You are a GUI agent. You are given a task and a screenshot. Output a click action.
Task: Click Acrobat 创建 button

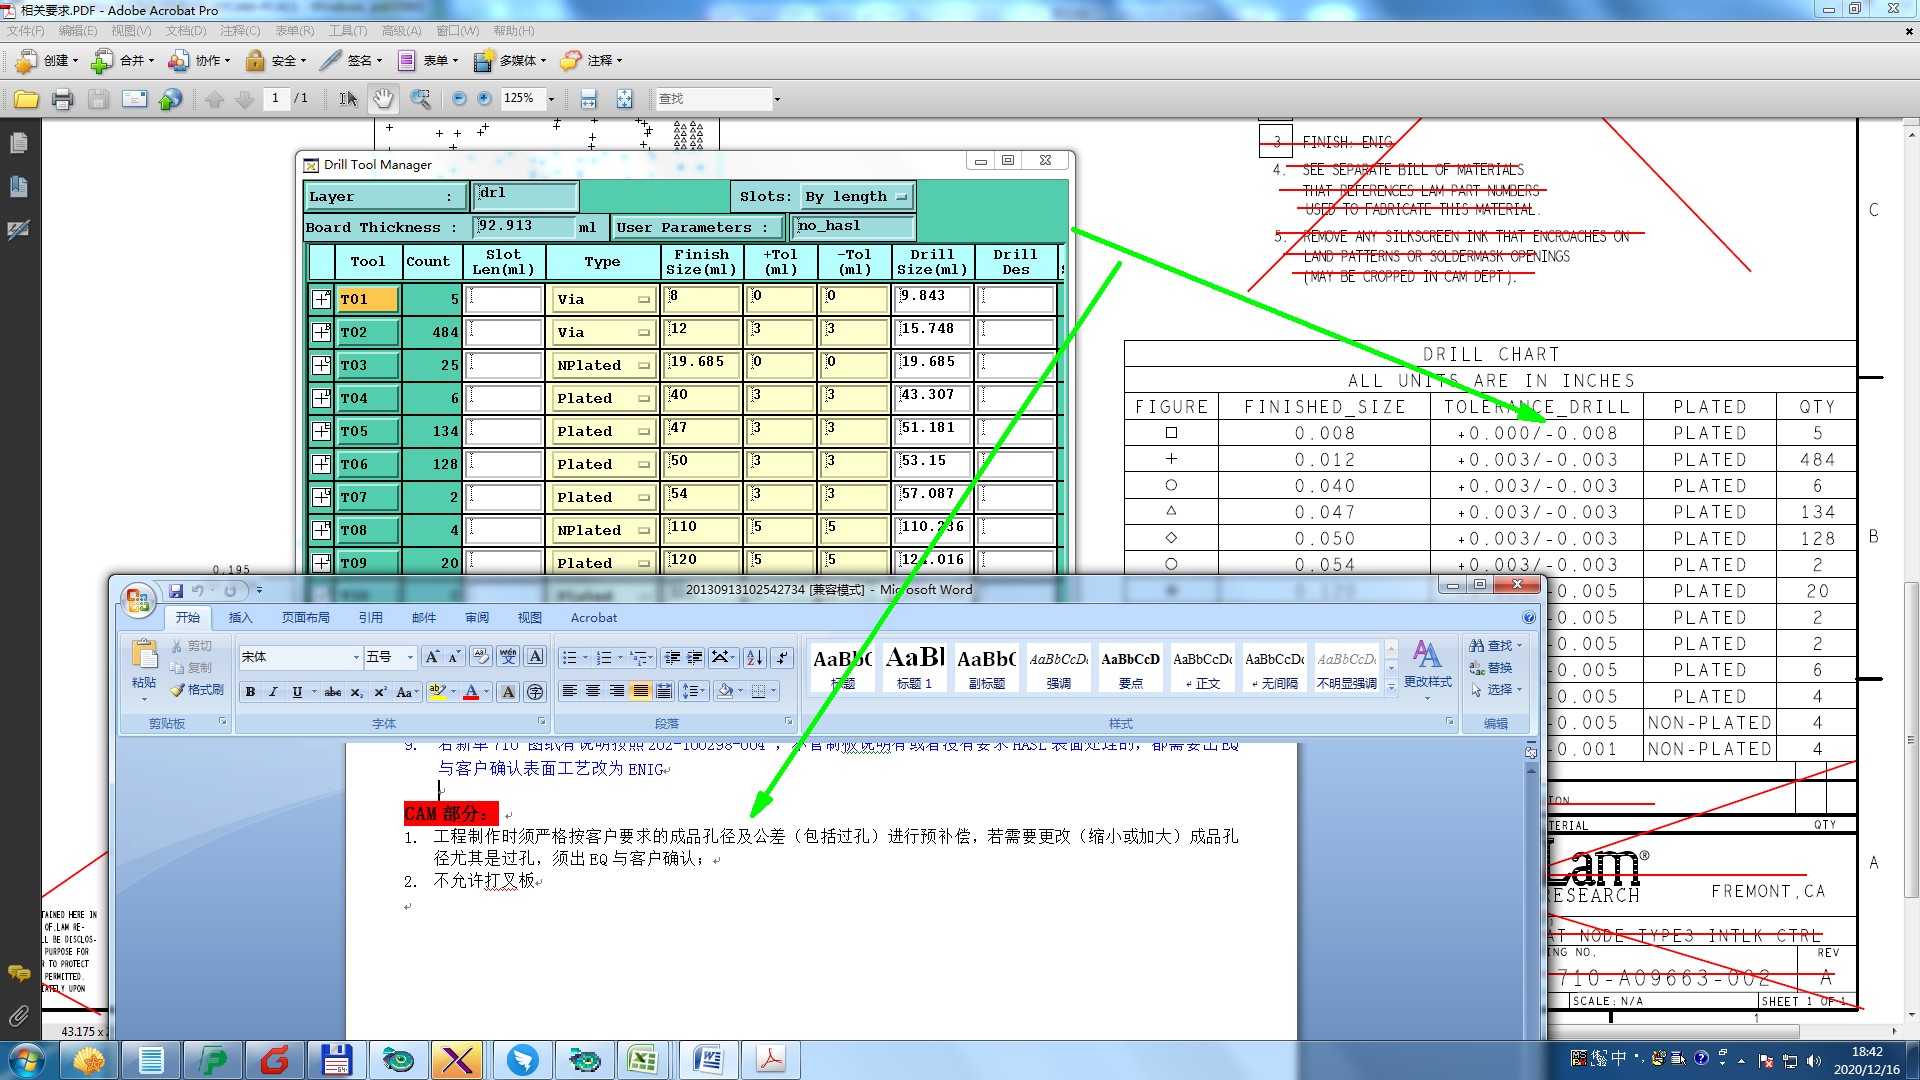coord(46,61)
